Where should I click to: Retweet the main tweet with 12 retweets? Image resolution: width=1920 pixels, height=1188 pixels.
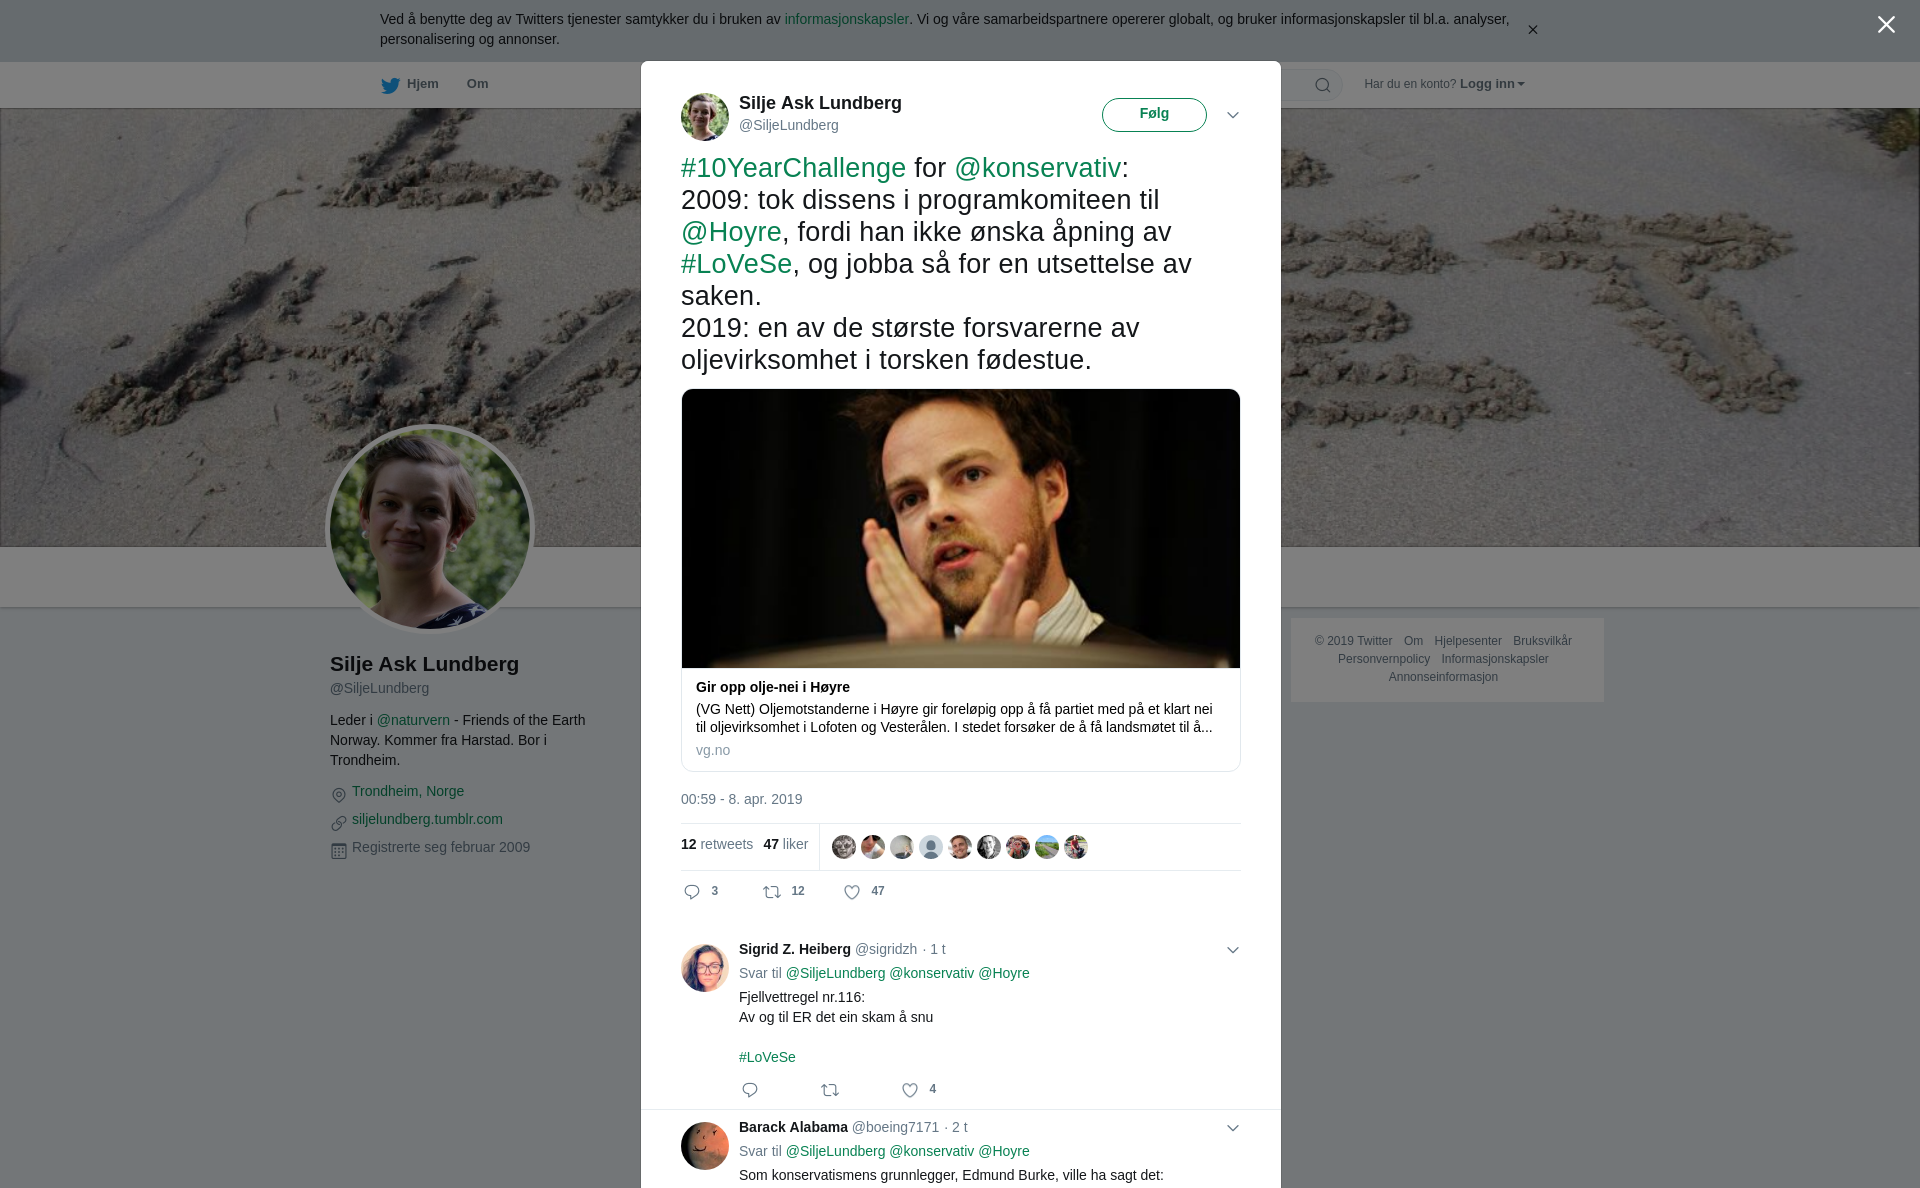click(772, 892)
